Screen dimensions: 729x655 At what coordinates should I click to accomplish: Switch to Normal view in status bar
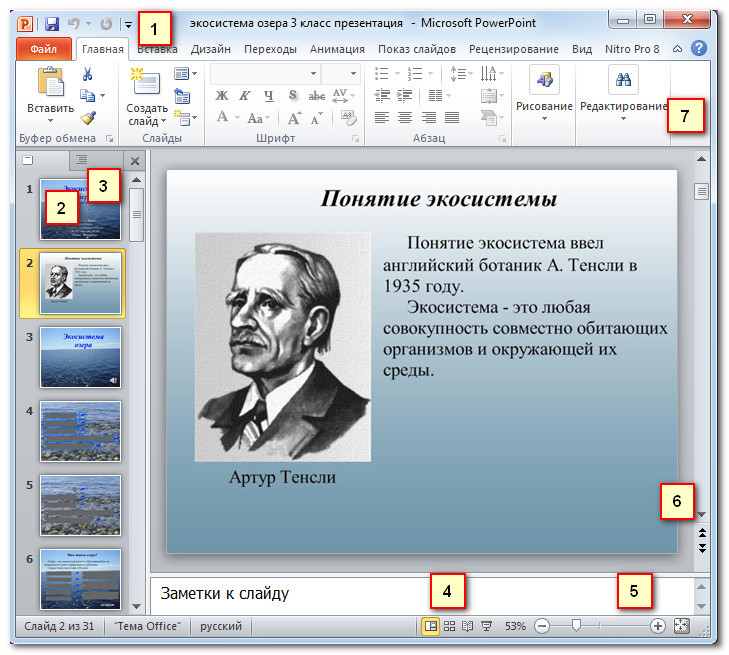tap(431, 626)
